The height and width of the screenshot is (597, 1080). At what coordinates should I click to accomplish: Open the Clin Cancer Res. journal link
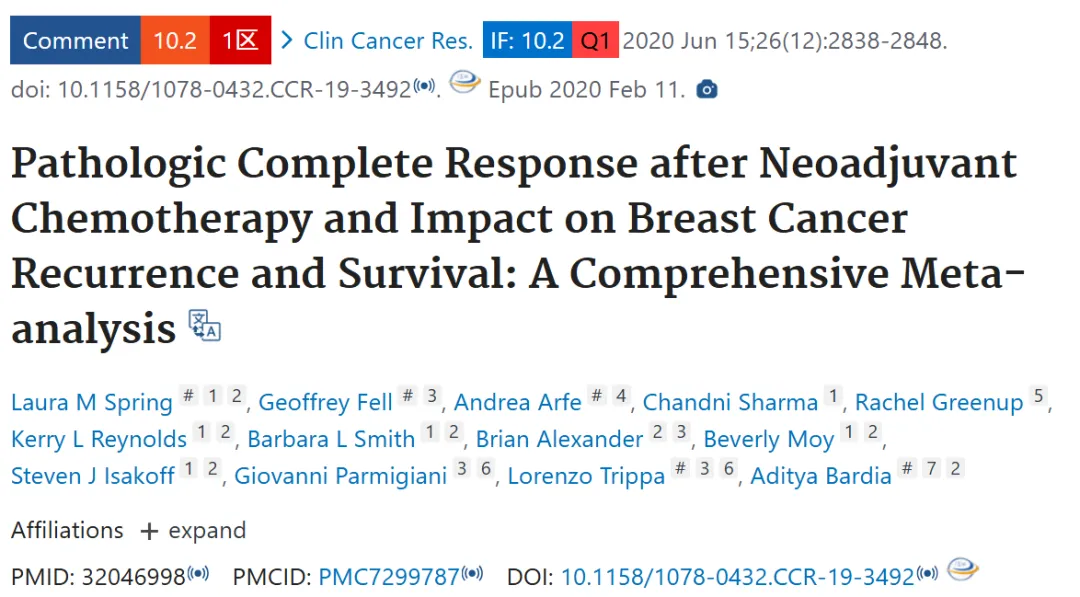click(388, 41)
